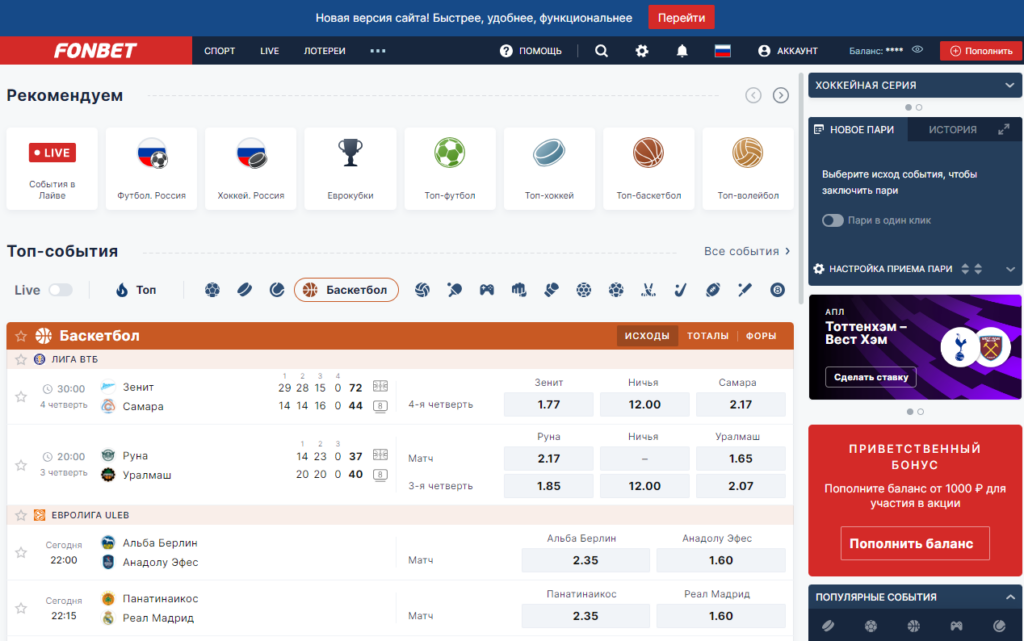Image resolution: width=1024 pixels, height=641 pixels.
Task: Enable Пари в один клик switch
Action: click(x=833, y=221)
